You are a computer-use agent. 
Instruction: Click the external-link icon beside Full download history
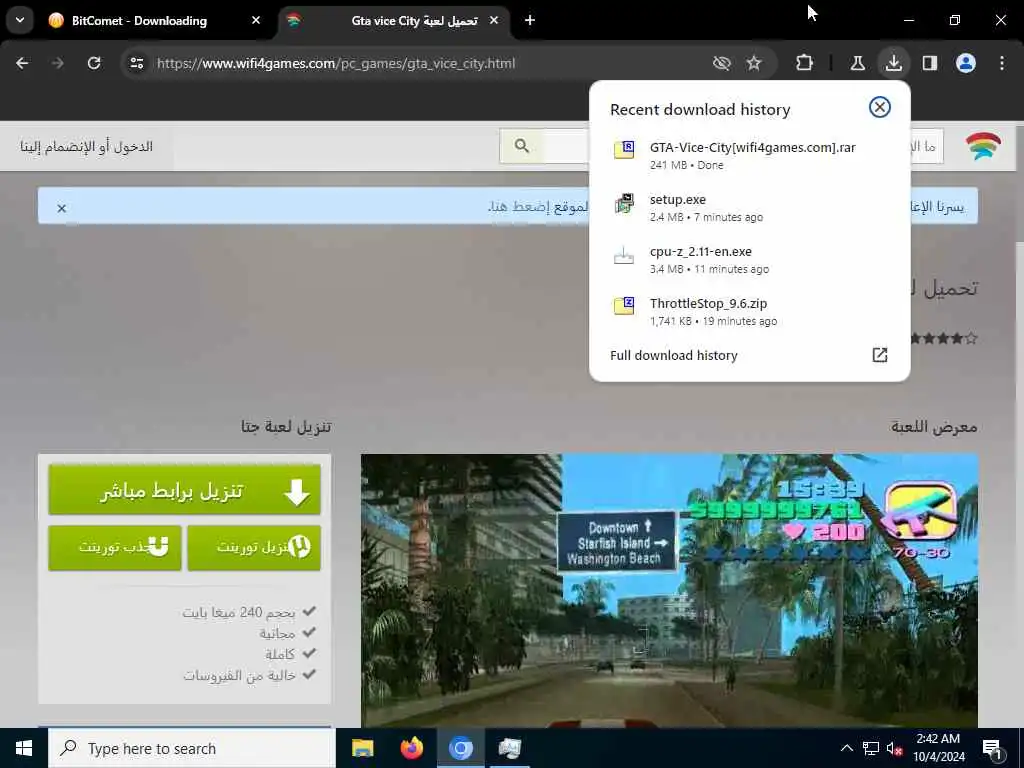tap(880, 355)
